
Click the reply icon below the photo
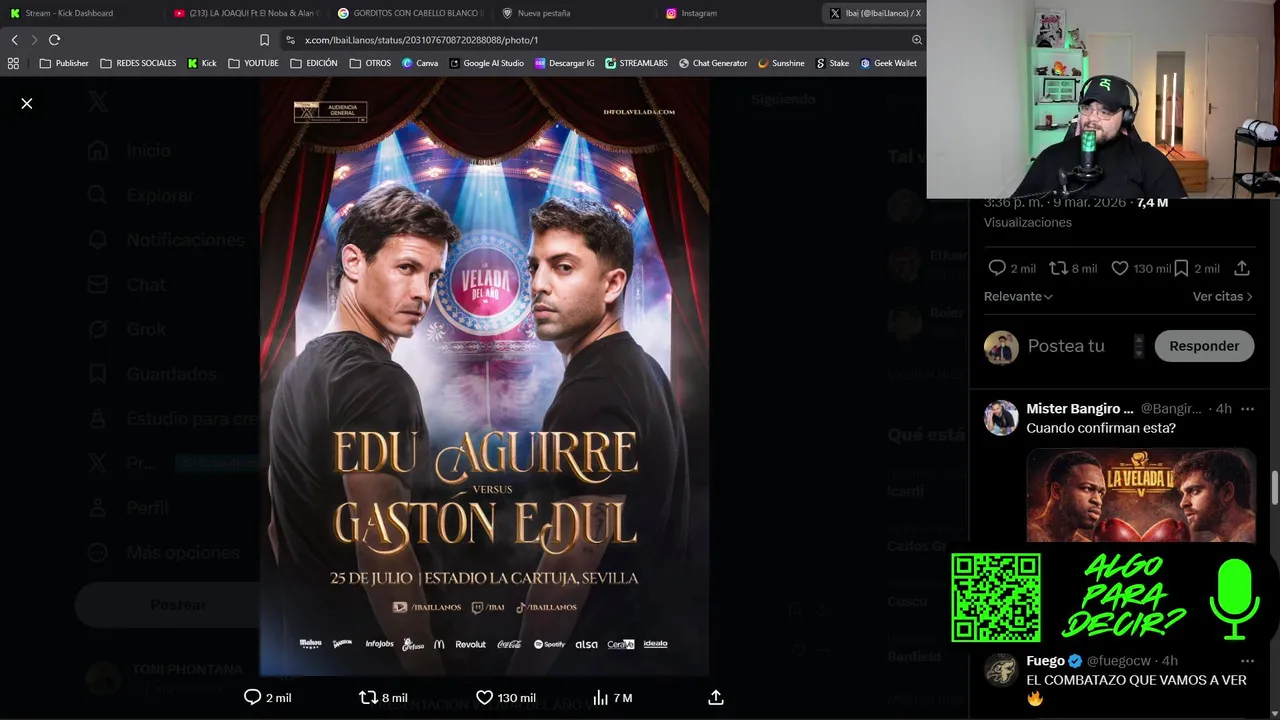point(252,697)
